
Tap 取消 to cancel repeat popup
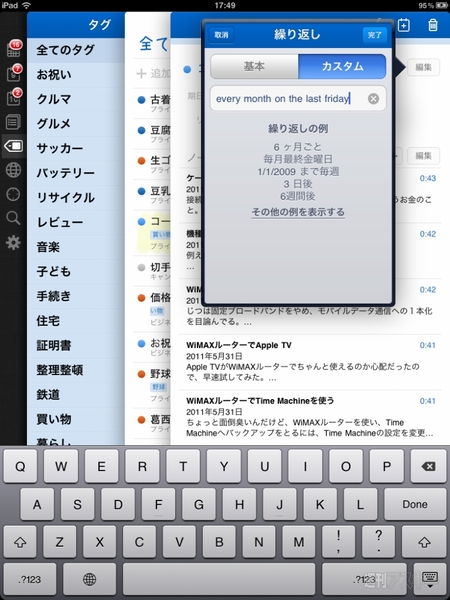tap(222, 35)
